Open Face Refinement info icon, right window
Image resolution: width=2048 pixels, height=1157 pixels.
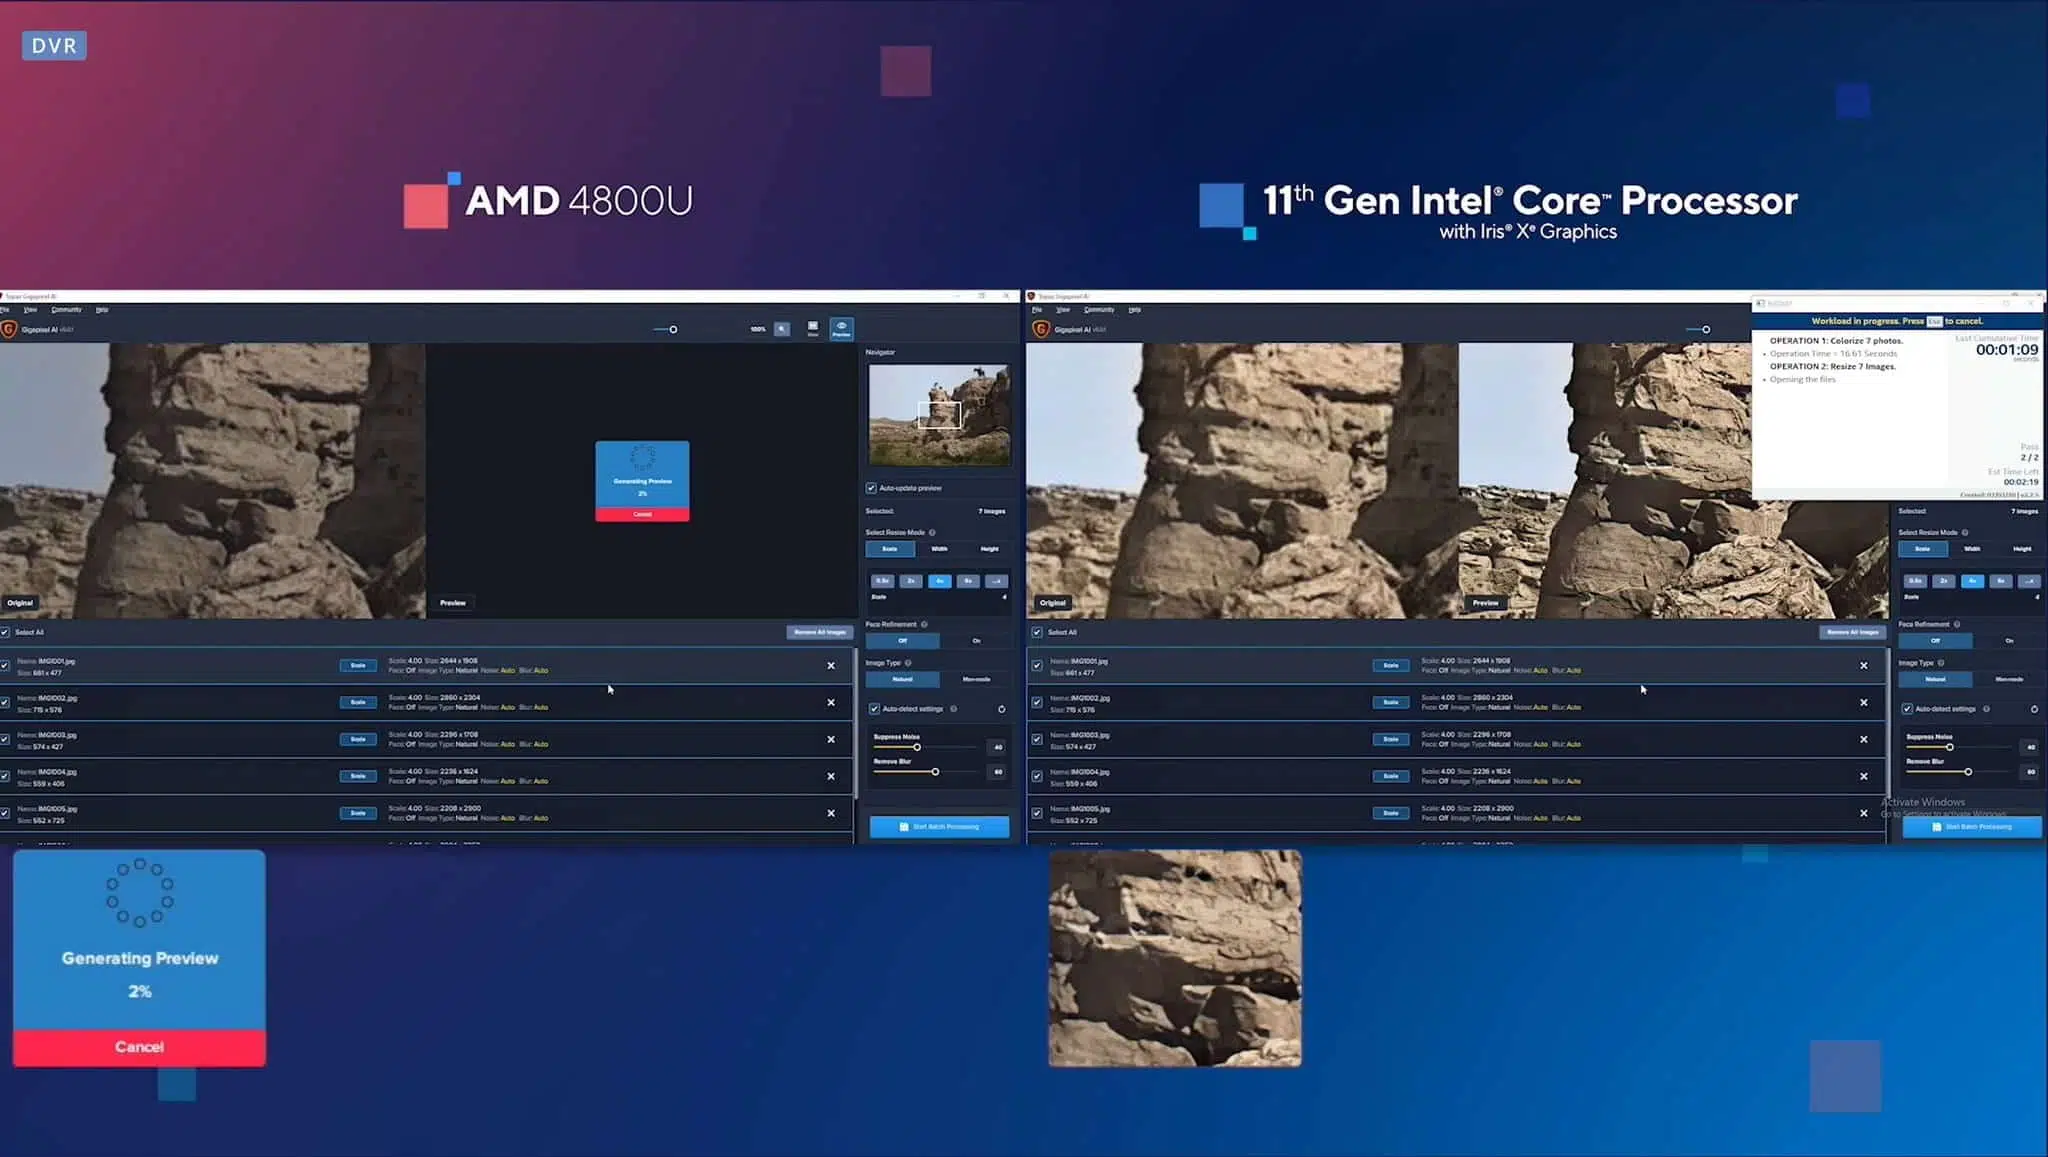1957,624
